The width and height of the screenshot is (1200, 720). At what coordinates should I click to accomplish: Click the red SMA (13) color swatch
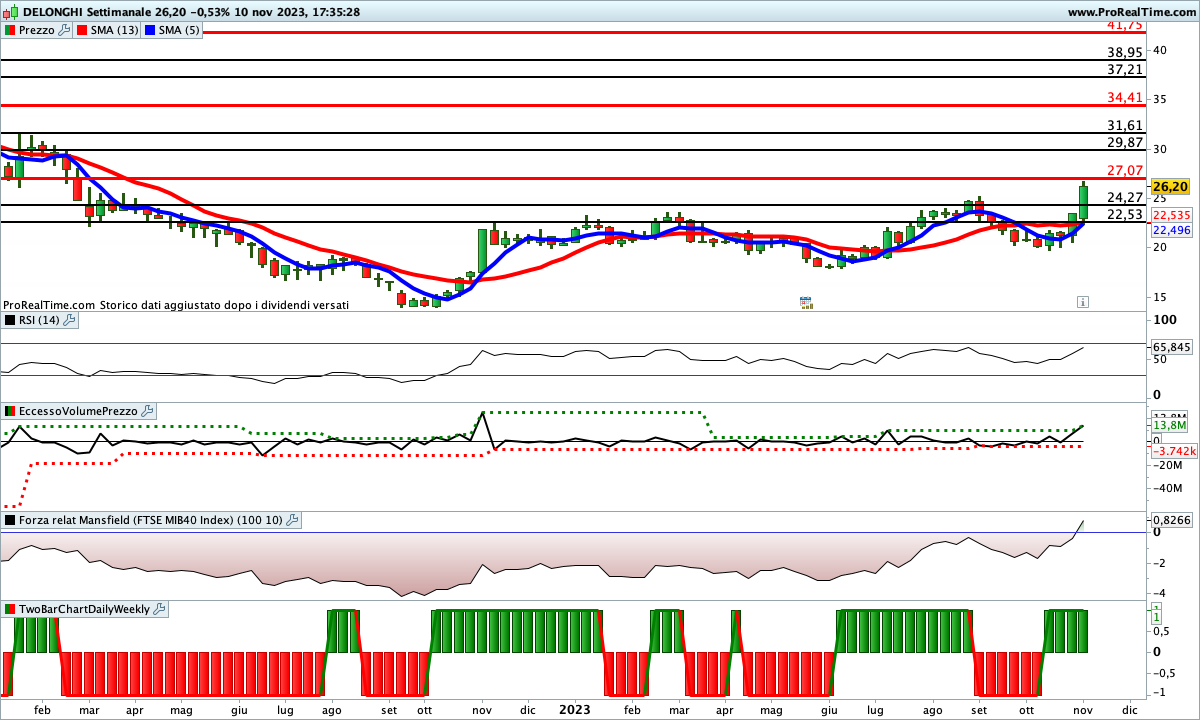point(83,30)
